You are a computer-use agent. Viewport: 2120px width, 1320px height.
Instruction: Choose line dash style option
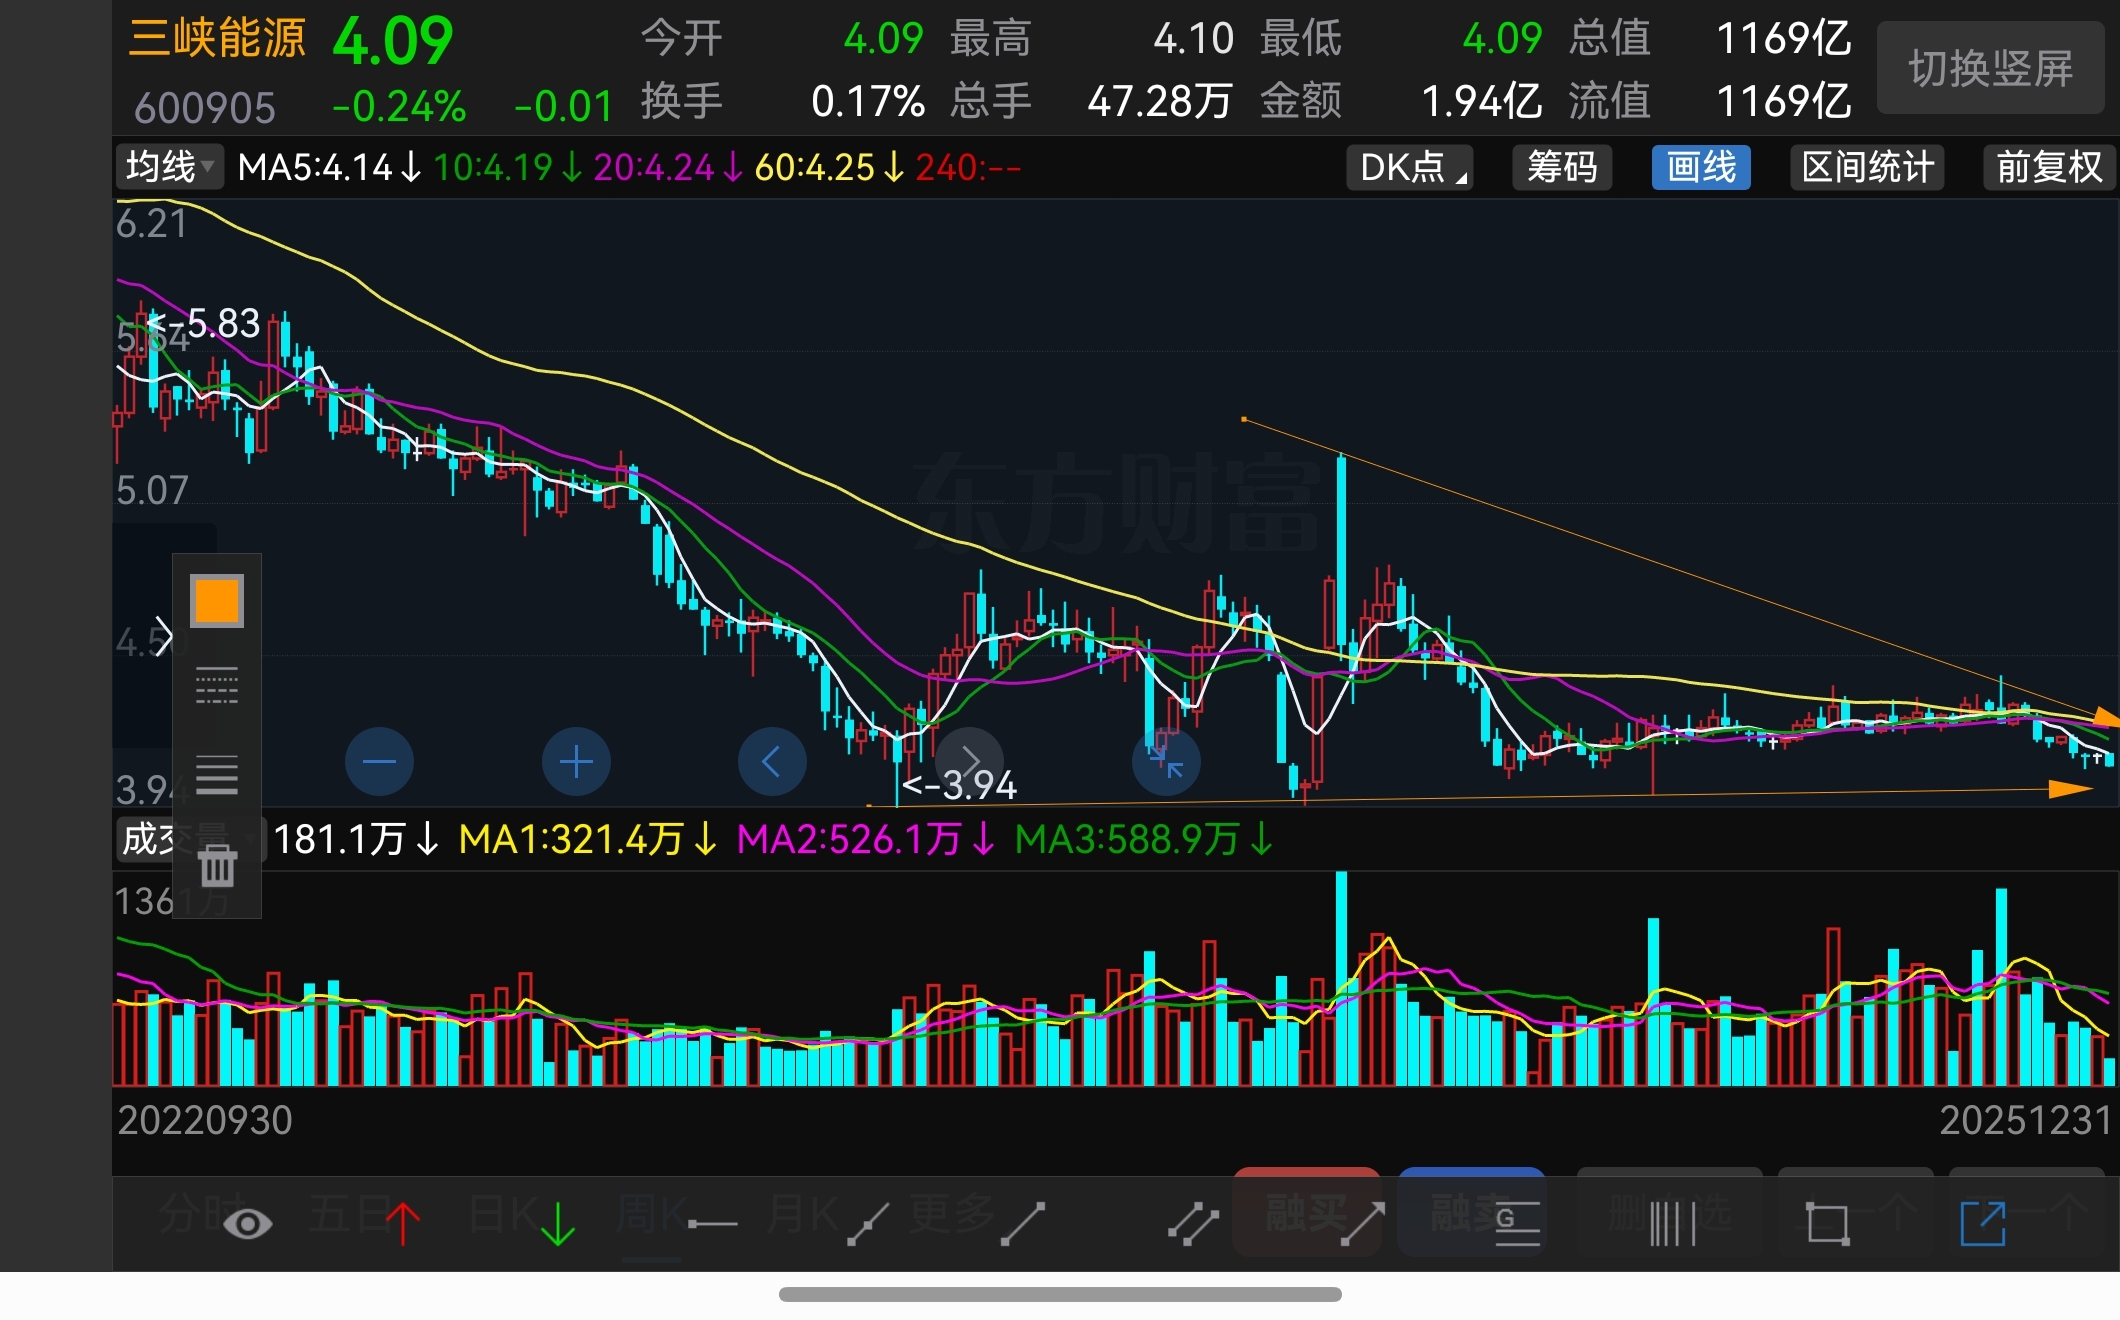[217, 687]
